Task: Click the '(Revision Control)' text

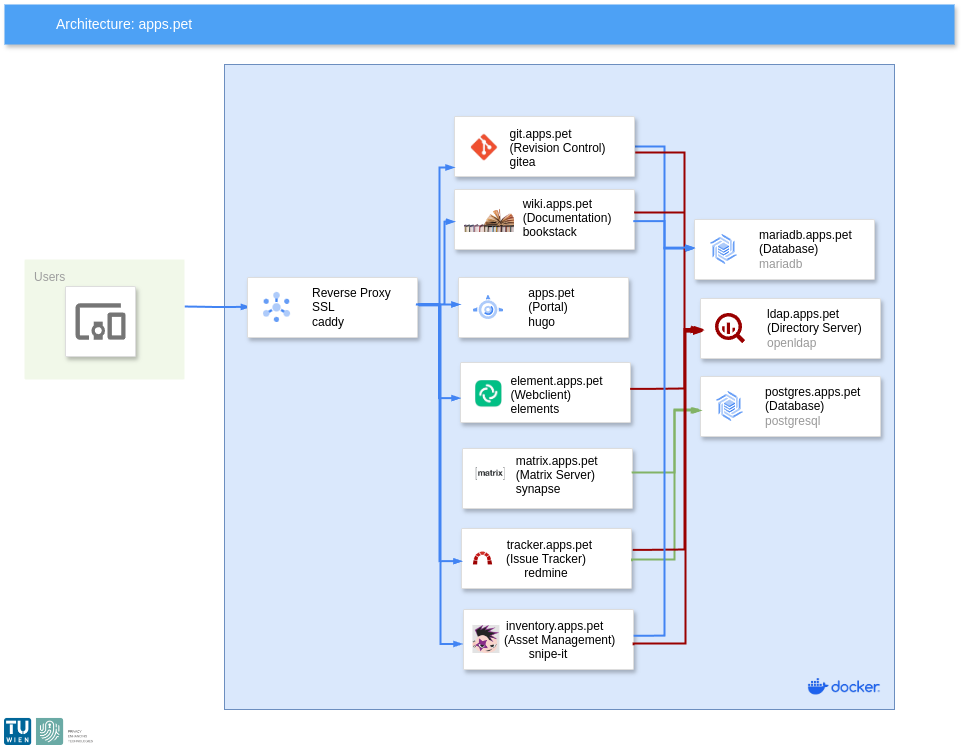Action: (x=557, y=148)
